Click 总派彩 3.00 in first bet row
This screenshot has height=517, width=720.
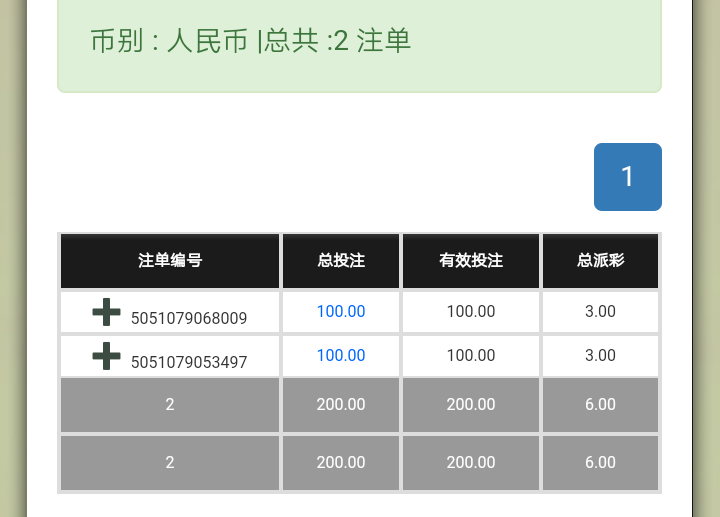[600, 312]
